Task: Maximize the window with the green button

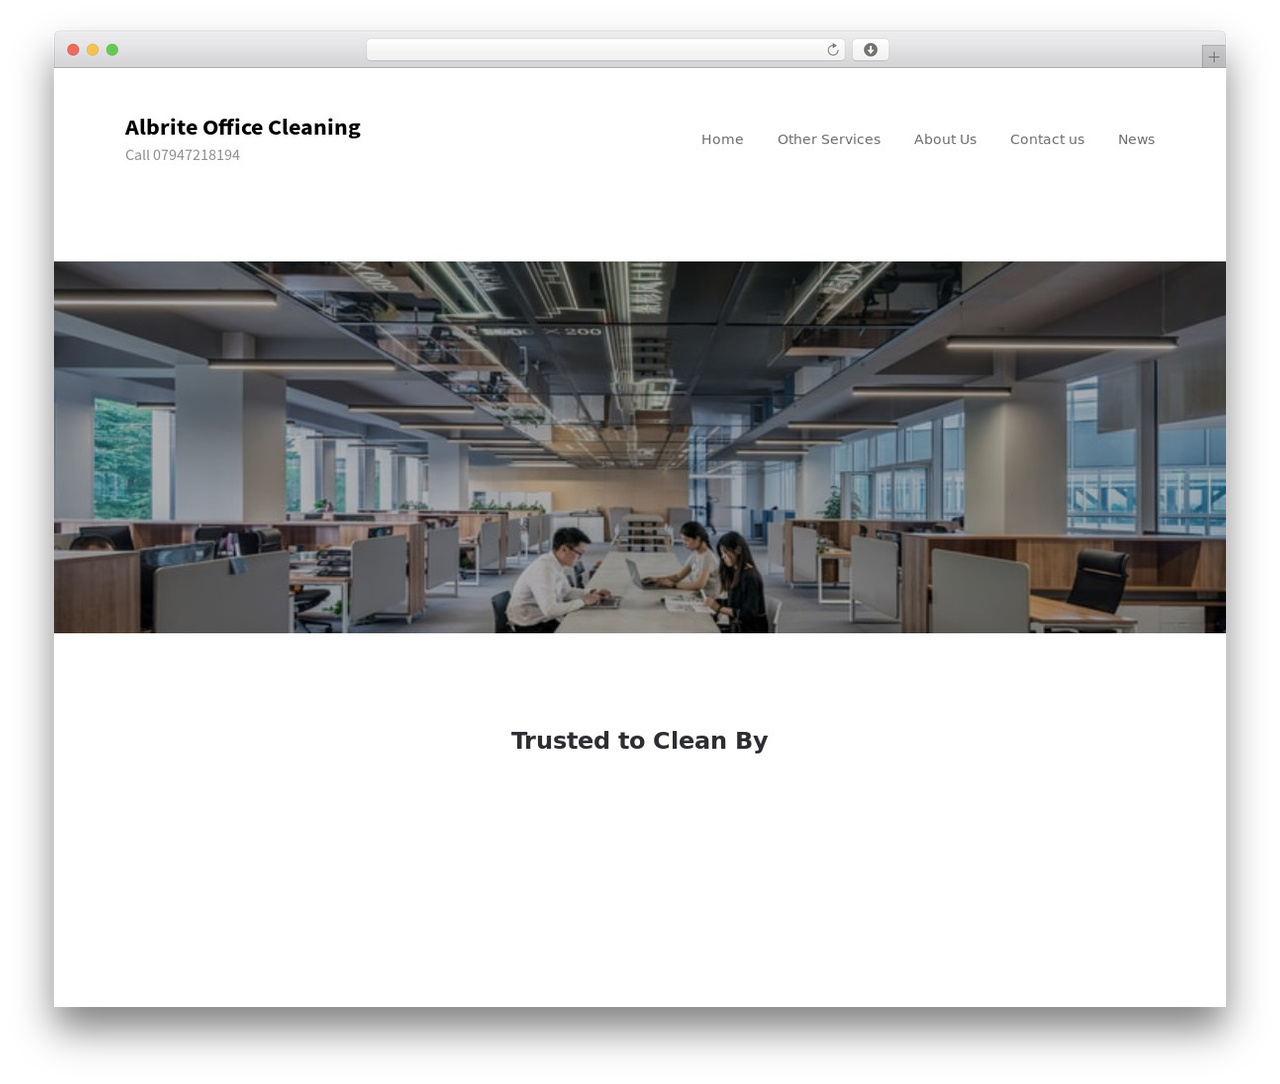Action: (x=112, y=50)
